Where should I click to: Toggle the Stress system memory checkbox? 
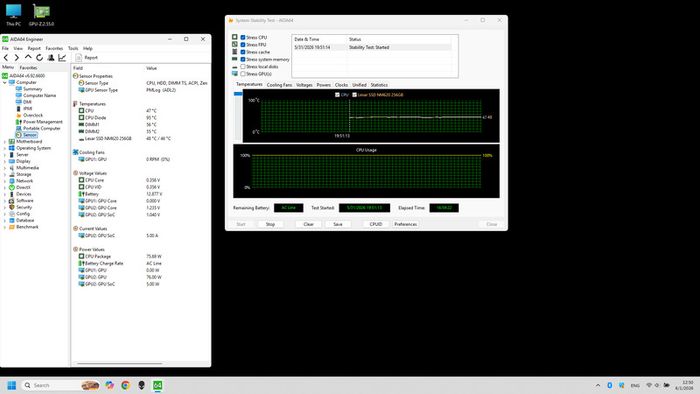(243, 59)
